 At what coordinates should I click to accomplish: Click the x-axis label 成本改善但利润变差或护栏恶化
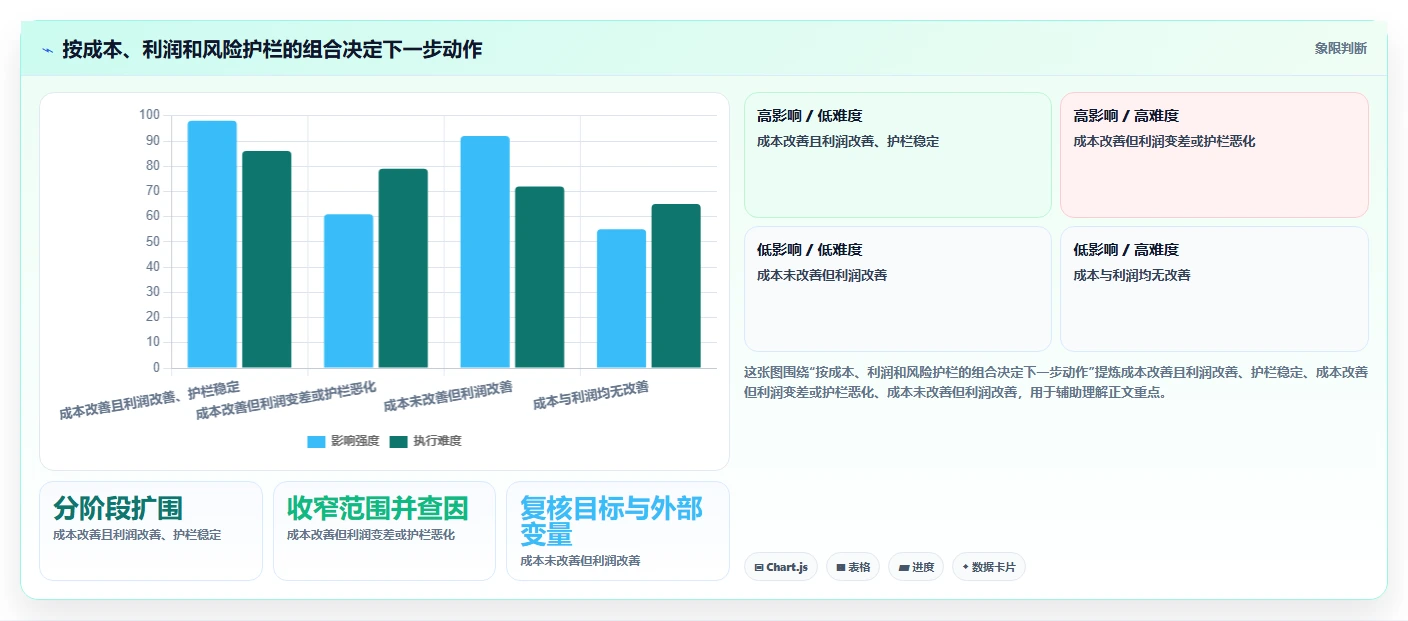tap(286, 400)
